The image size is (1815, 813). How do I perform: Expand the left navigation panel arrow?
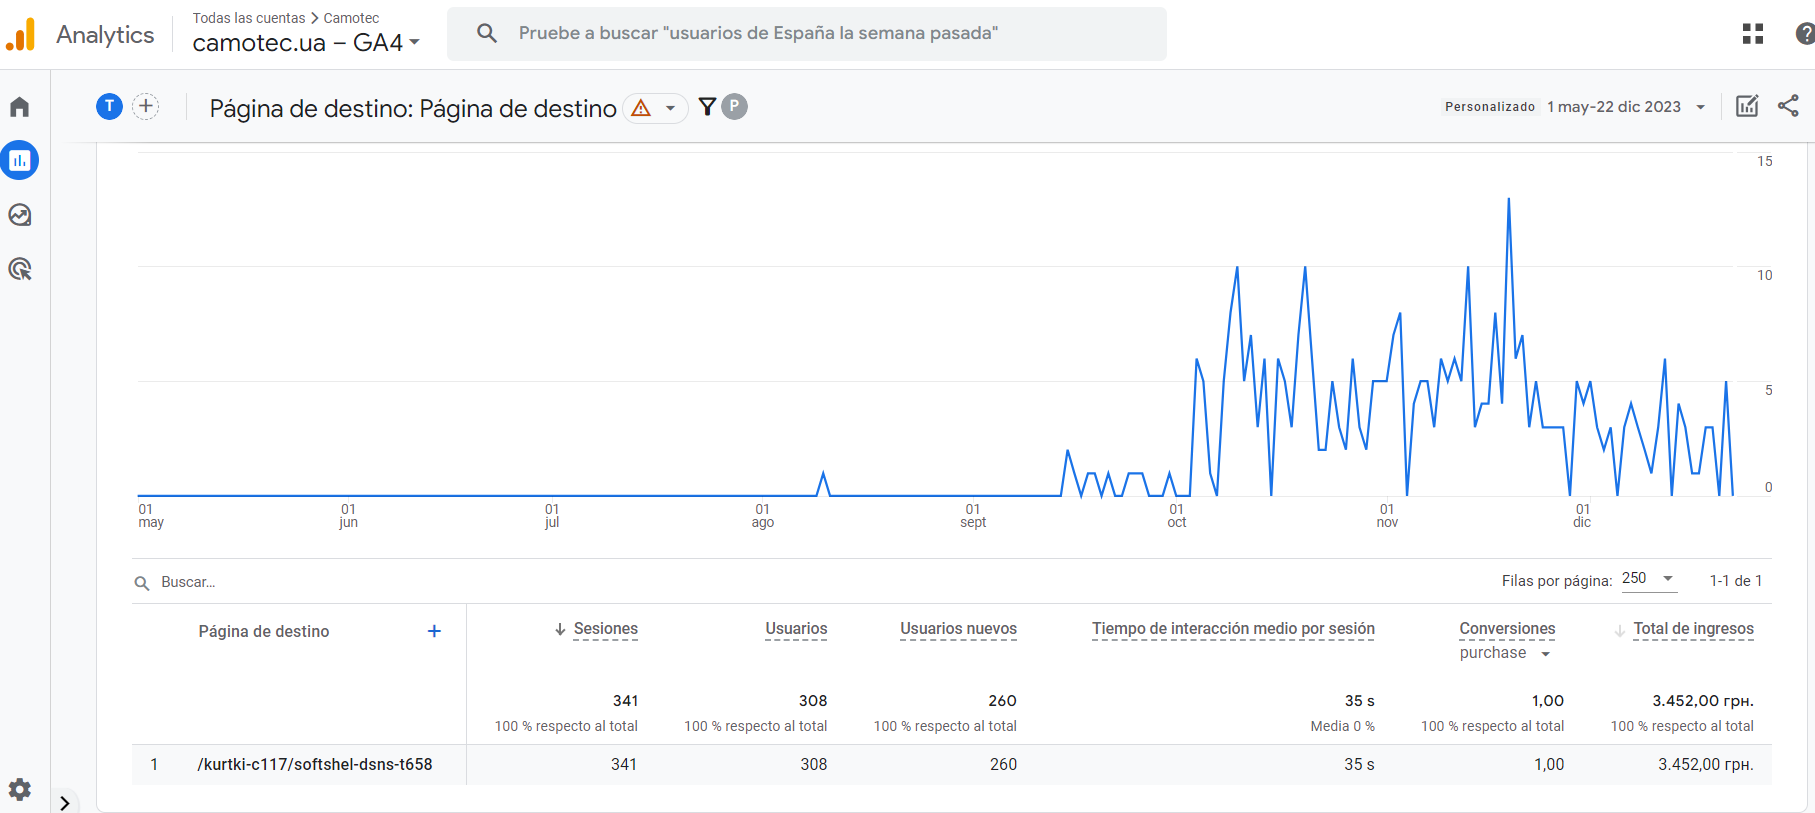tap(65, 802)
